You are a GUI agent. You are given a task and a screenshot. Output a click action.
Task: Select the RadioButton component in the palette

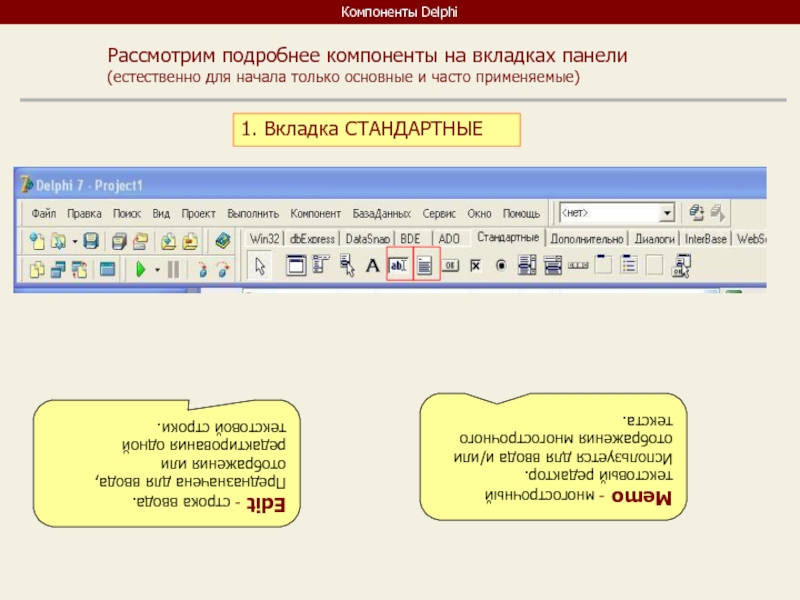point(501,265)
